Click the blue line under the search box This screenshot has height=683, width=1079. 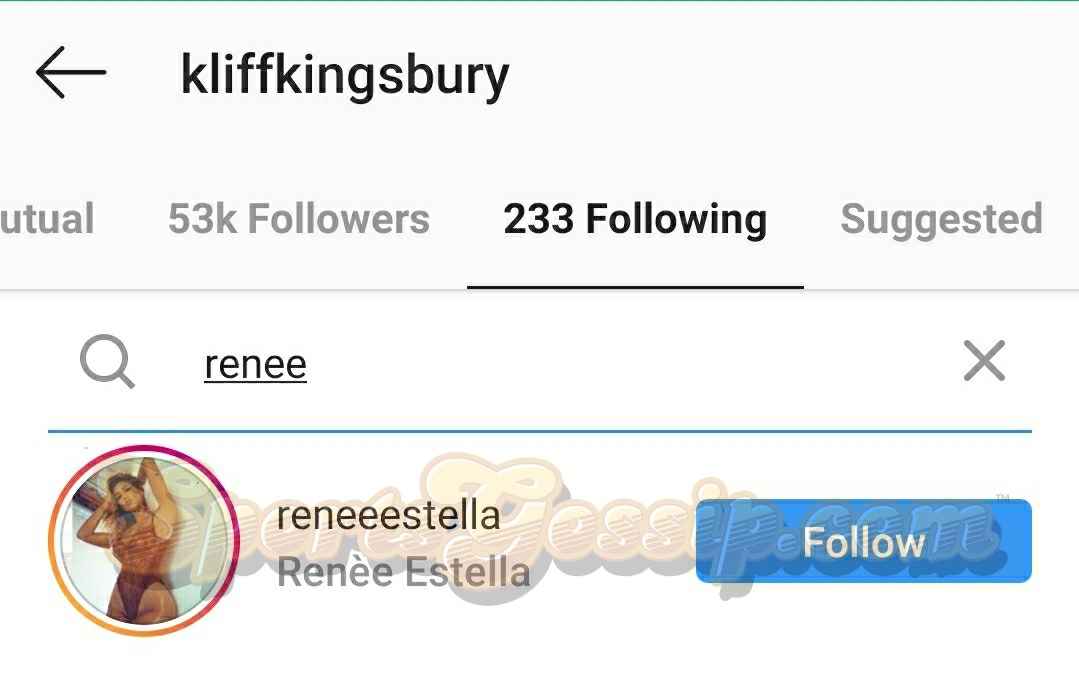(540, 431)
